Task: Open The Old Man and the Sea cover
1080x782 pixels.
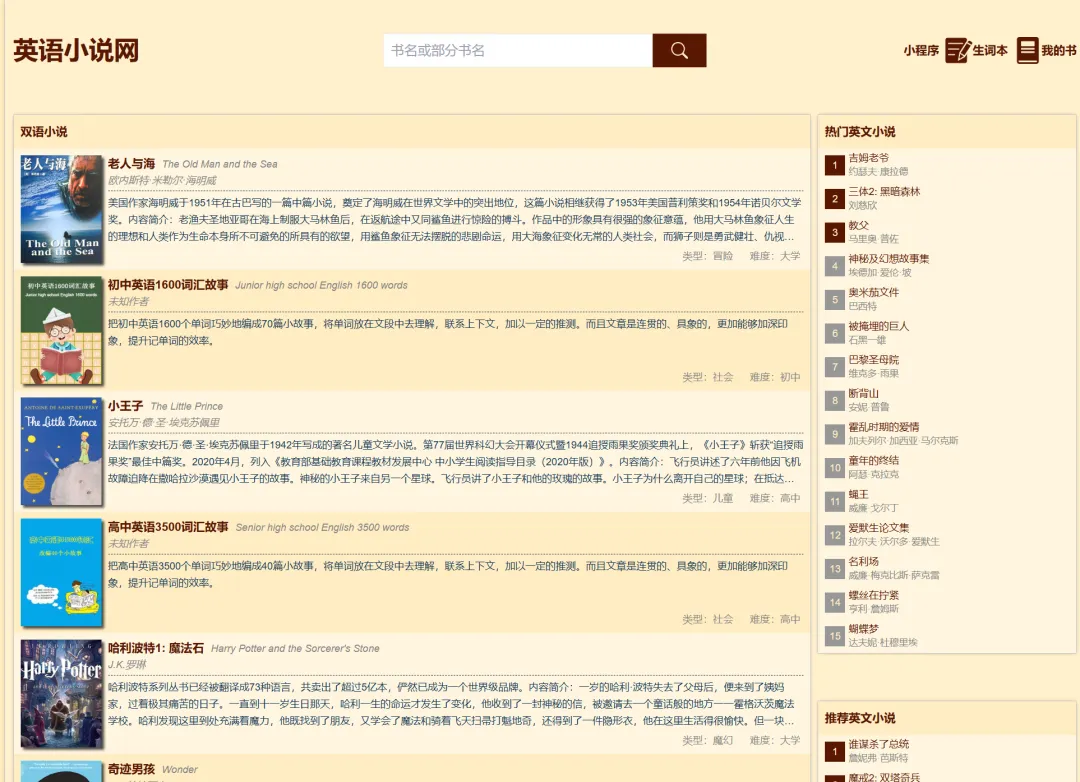Action: (61, 209)
